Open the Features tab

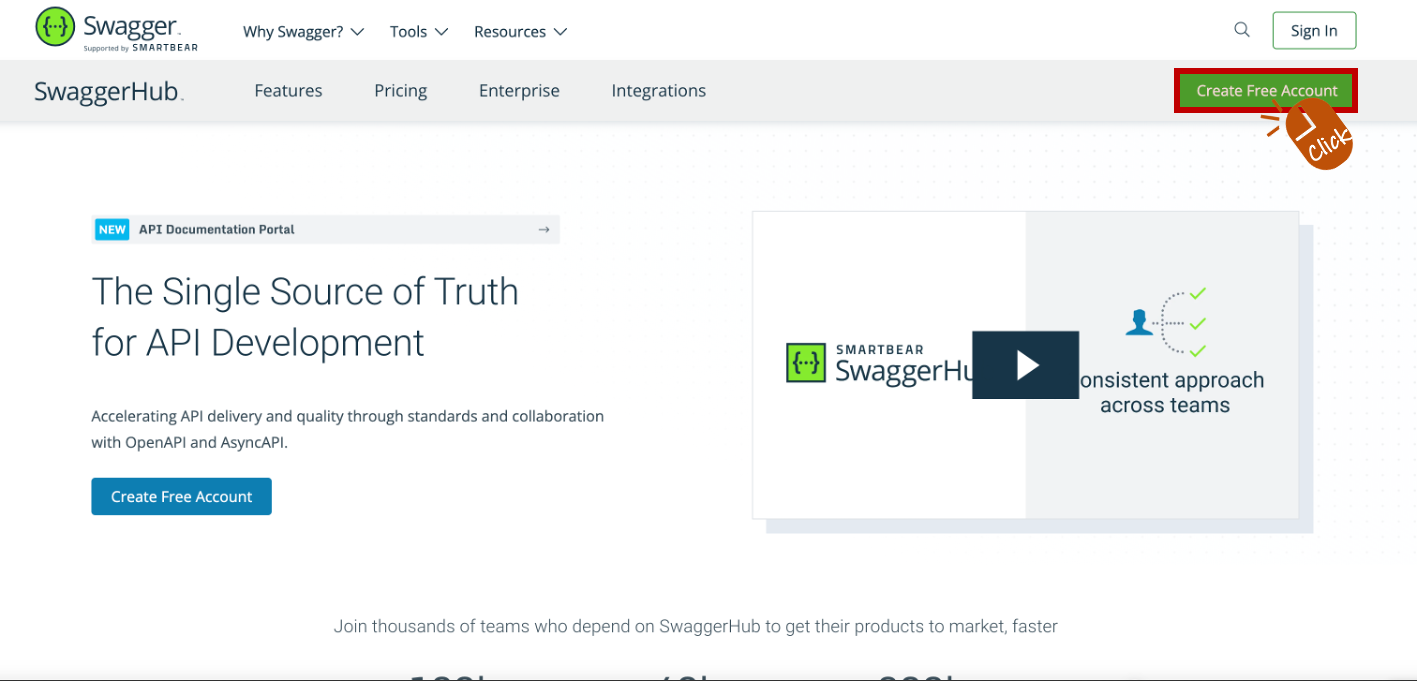(288, 91)
